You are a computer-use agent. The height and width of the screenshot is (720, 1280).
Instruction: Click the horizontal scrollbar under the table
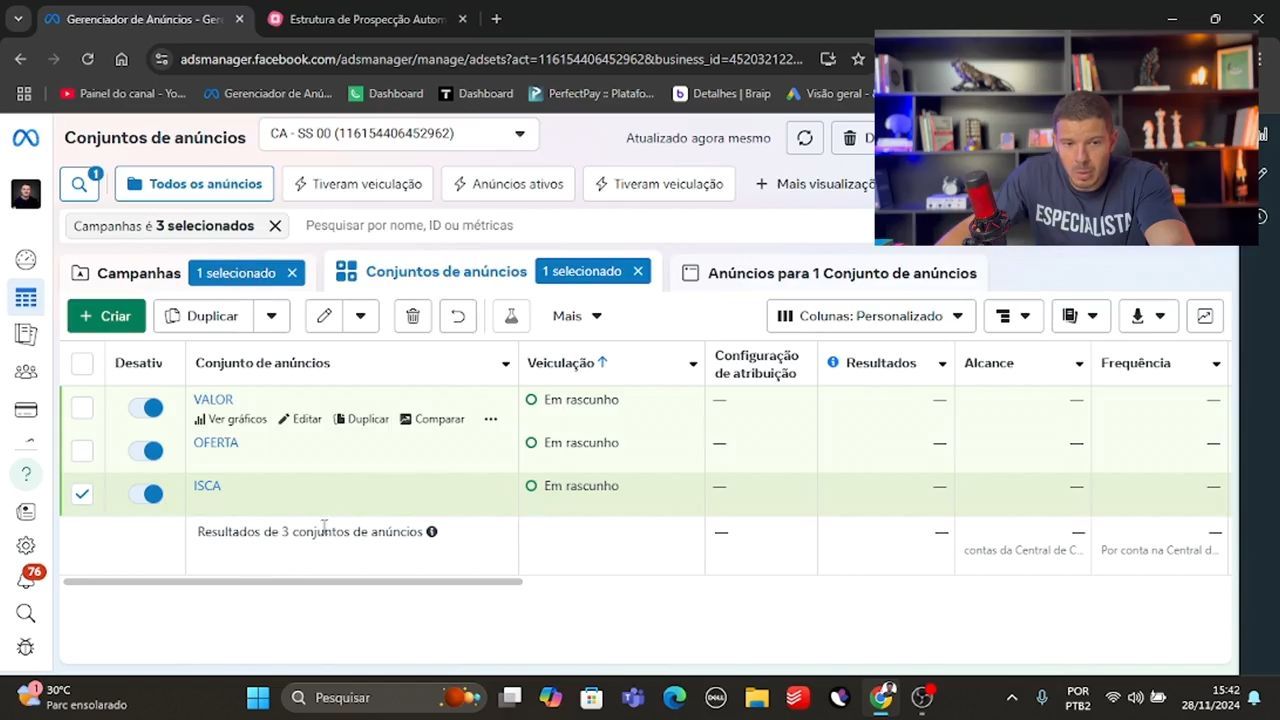[x=292, y=581]
